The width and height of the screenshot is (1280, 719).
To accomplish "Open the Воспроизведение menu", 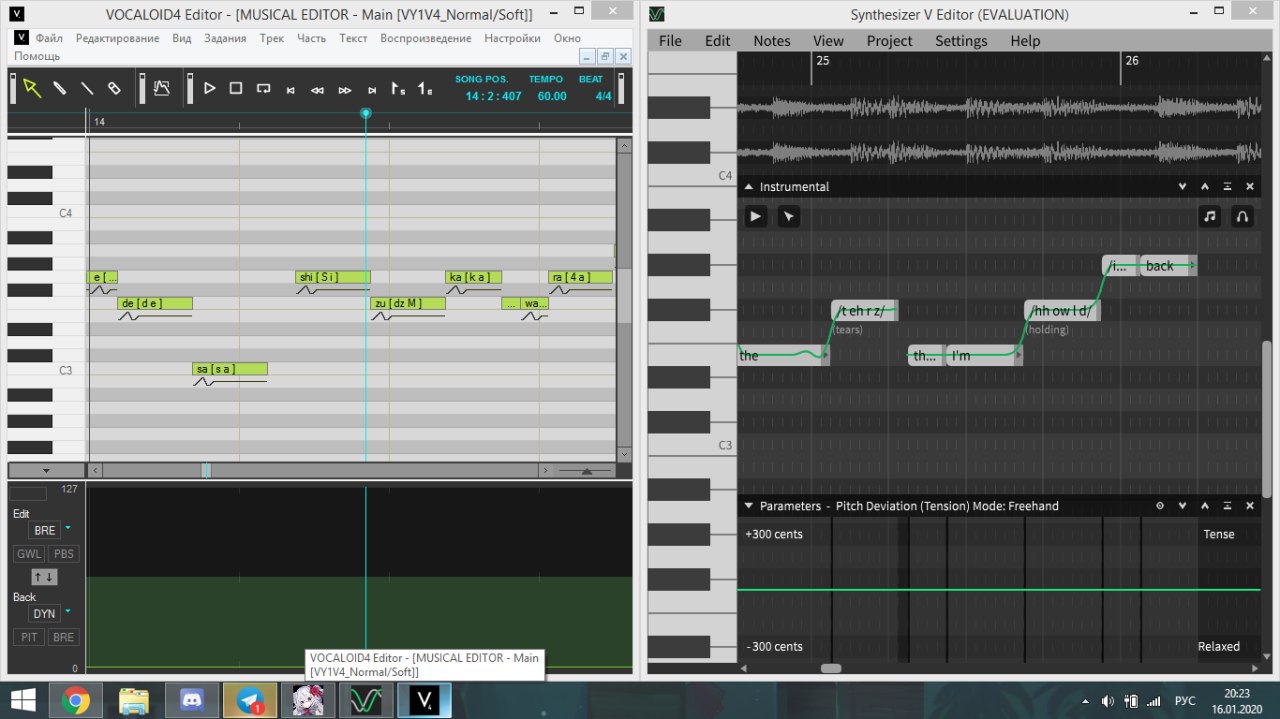I will click(426, 38).
